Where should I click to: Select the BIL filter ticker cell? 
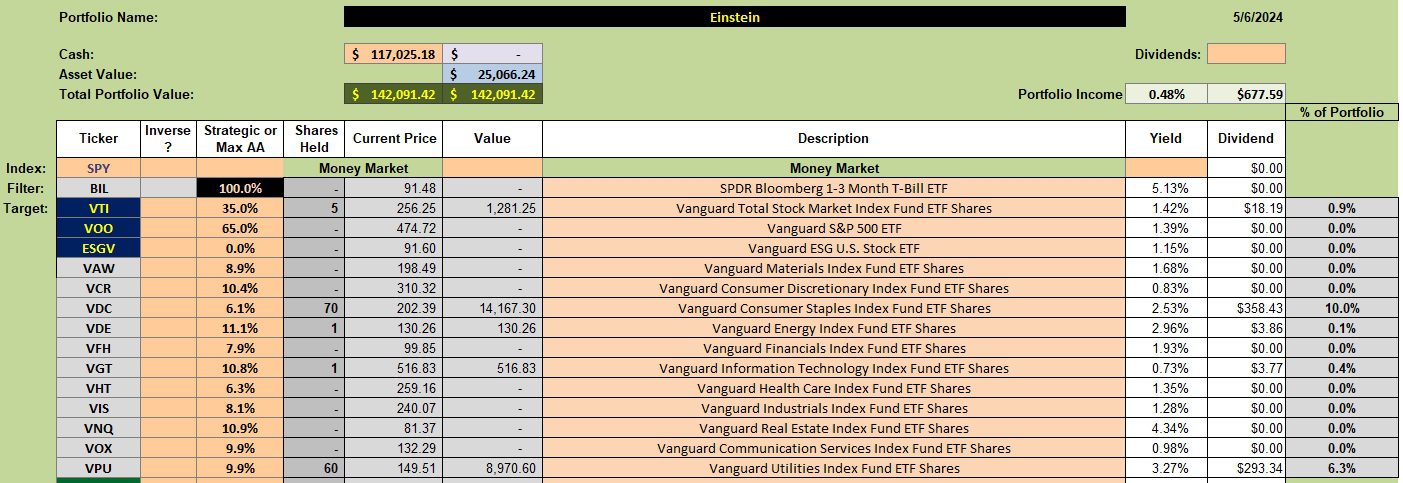click(98, 188)
